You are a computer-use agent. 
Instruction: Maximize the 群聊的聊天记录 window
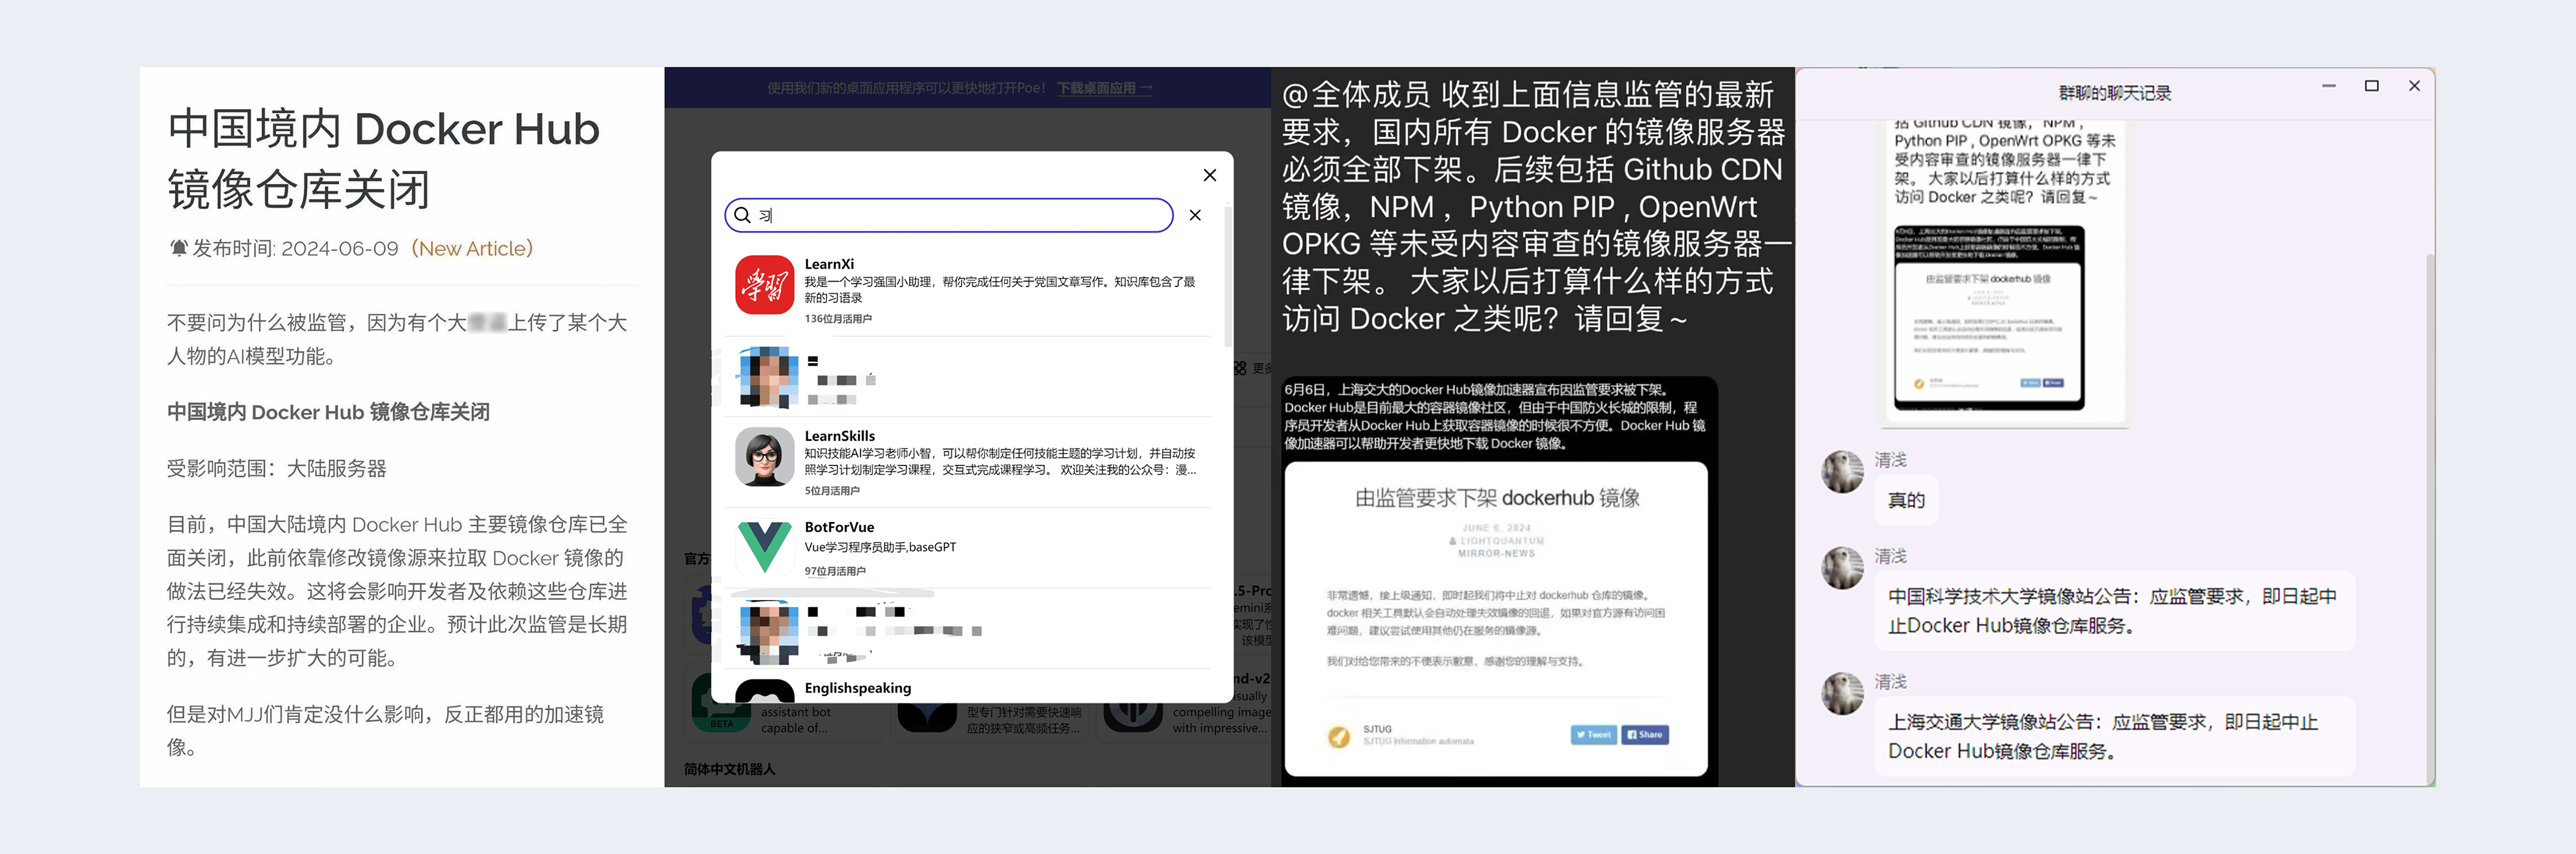point(2371,86)
